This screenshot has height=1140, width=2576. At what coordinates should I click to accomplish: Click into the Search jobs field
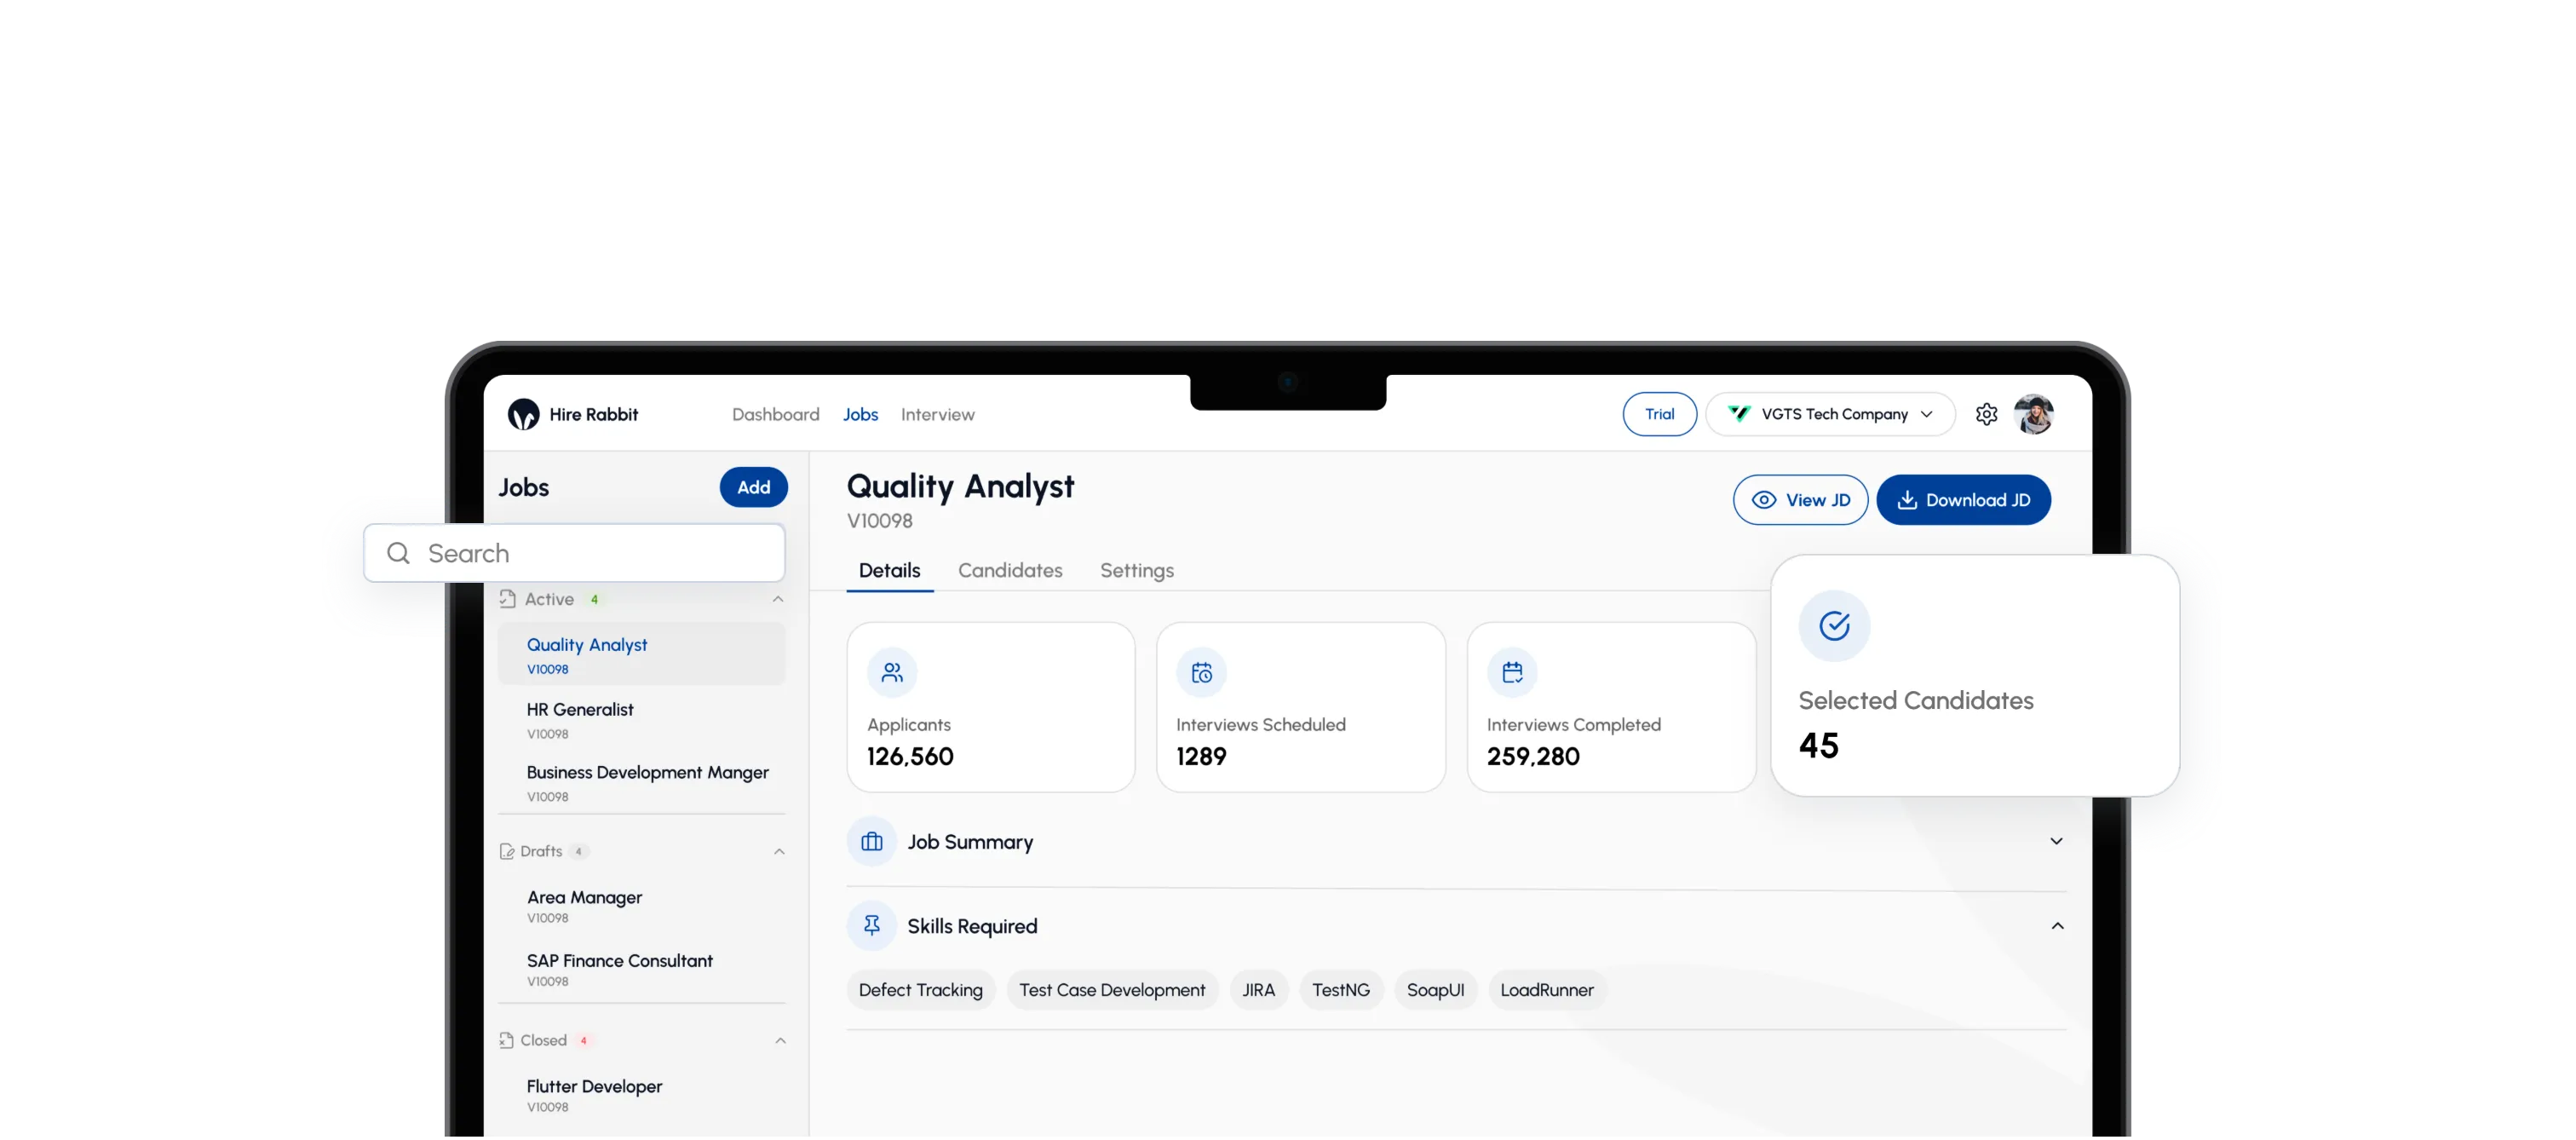click(590, 553)
